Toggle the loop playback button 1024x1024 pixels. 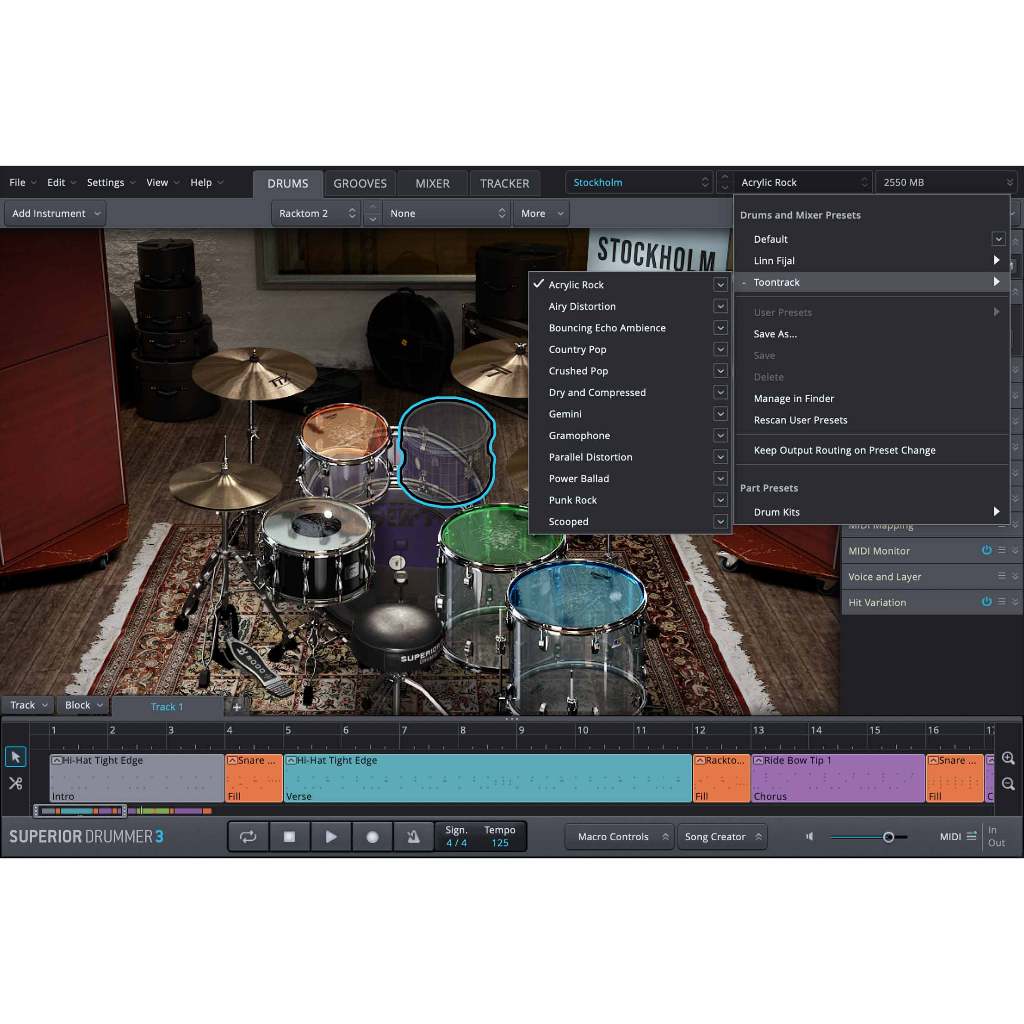248,837
